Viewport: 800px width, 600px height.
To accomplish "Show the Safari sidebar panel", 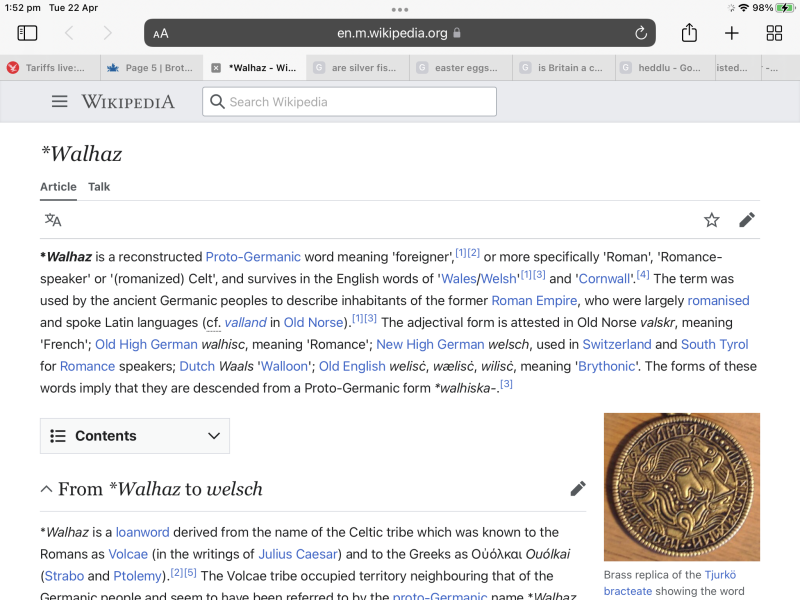I will pos(27,33).
